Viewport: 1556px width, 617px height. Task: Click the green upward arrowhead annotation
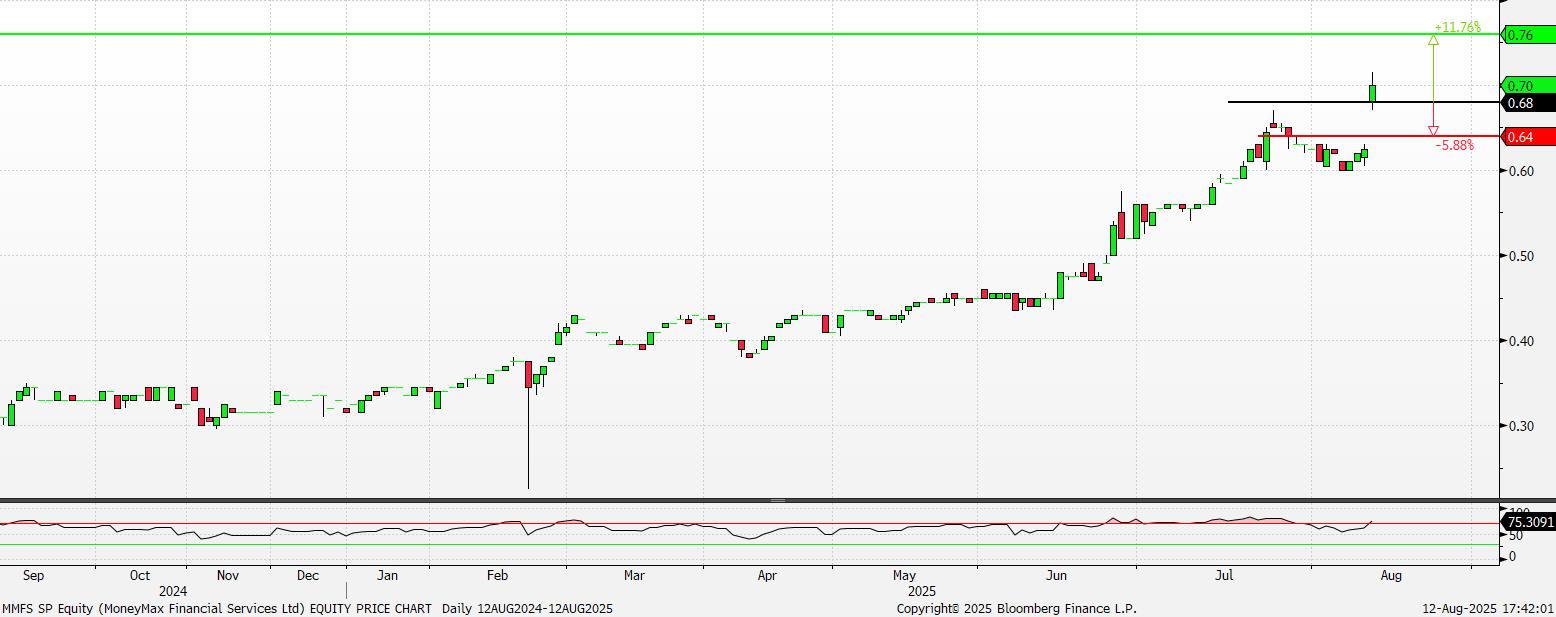coord(1433,42)
